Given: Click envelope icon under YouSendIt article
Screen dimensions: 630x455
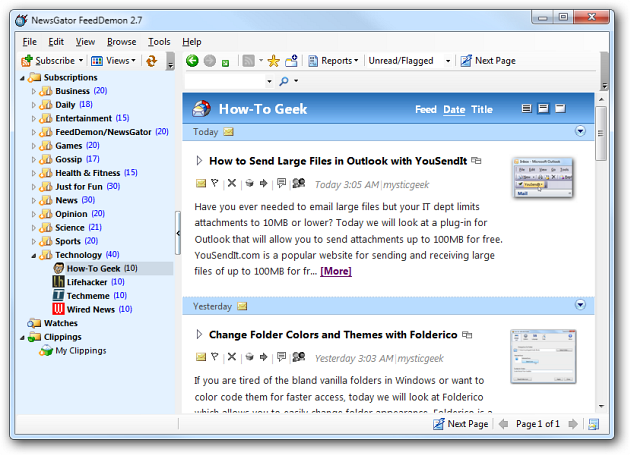Looking at the screenshot, I should click(x=201, y=184).
